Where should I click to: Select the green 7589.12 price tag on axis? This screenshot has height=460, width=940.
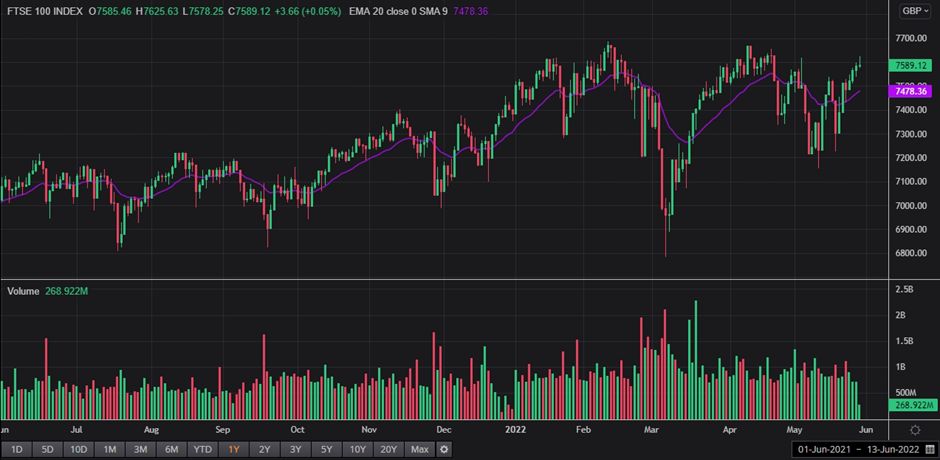pyautogui.click(x=911, y=65)
